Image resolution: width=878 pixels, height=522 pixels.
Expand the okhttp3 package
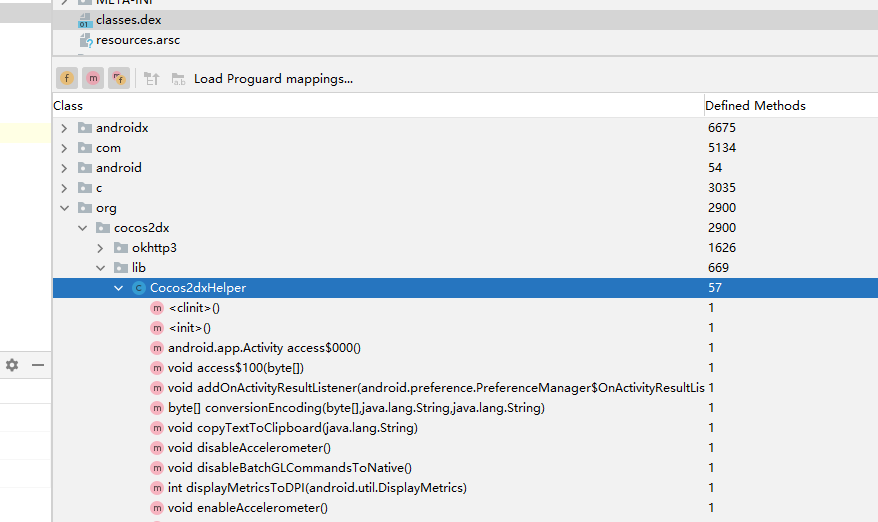tap(100, 248)
